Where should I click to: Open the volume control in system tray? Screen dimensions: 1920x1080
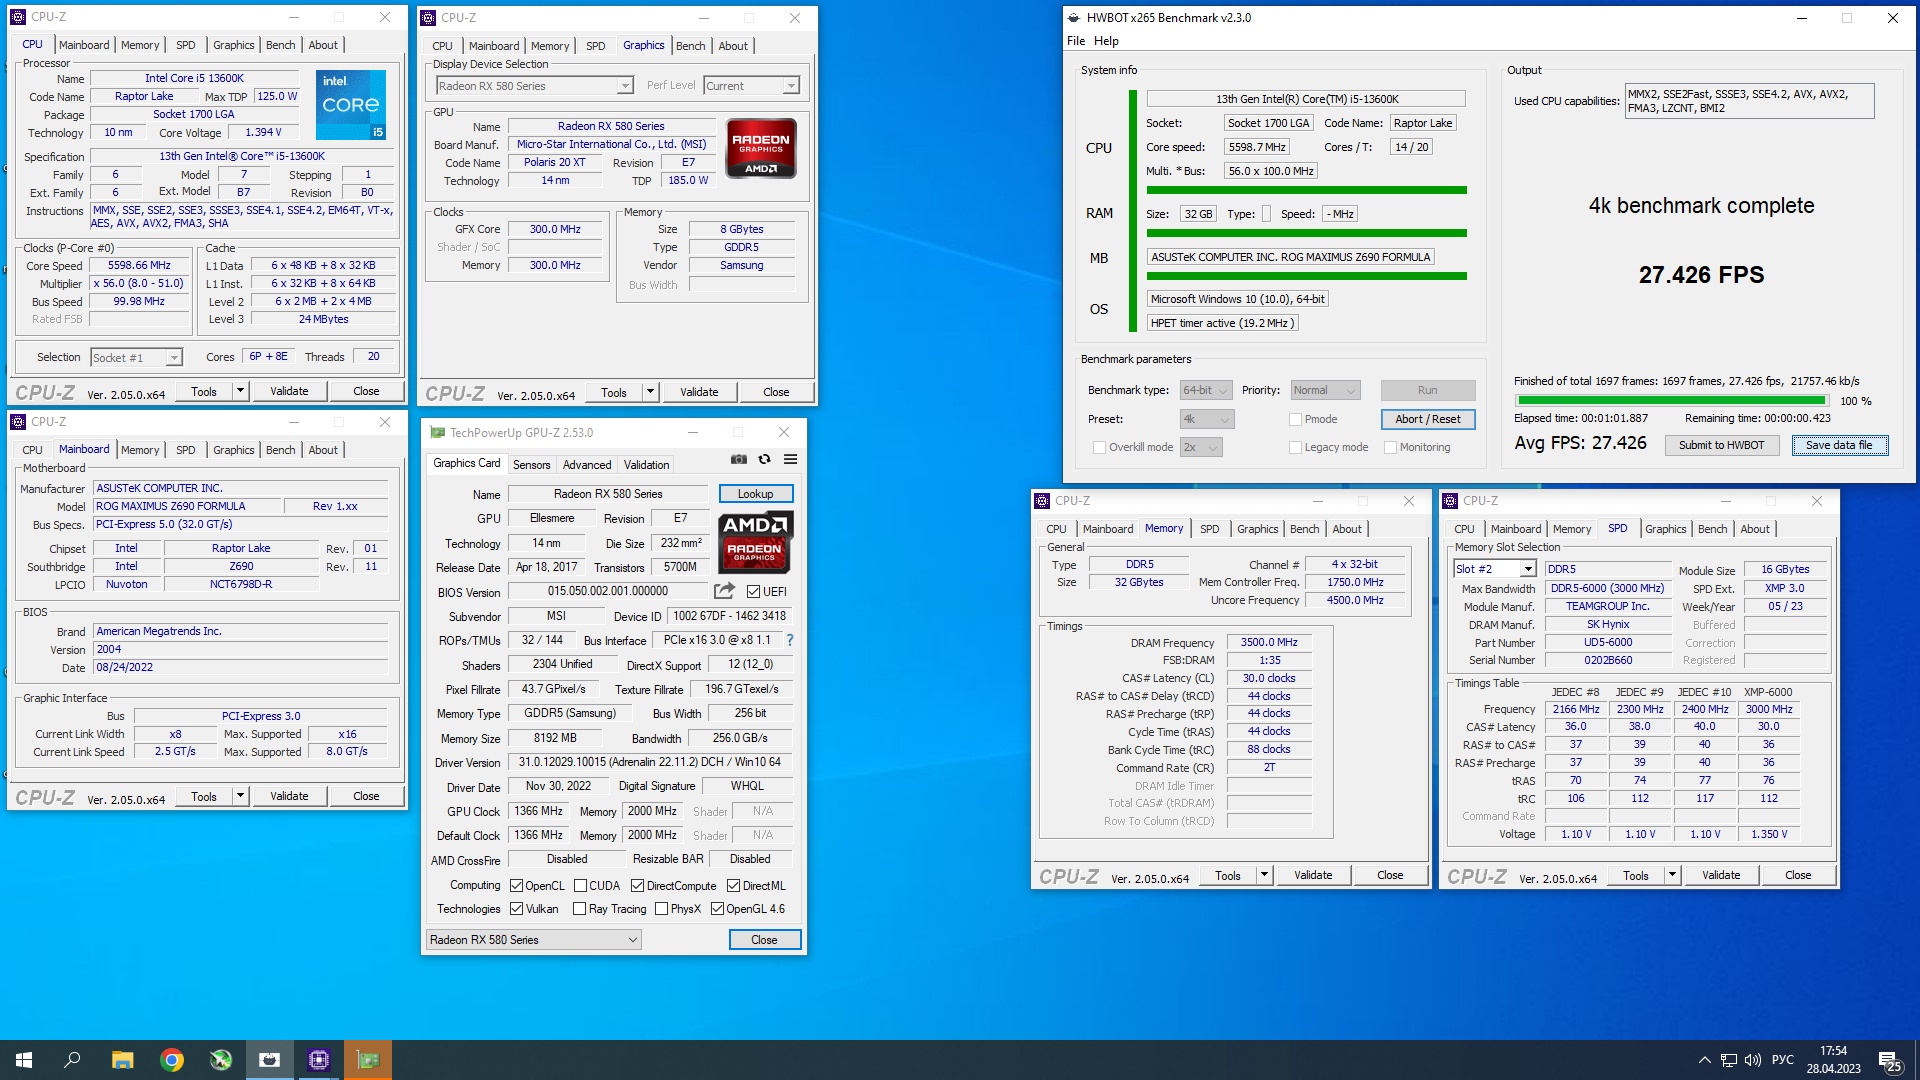(1752, 1060)
